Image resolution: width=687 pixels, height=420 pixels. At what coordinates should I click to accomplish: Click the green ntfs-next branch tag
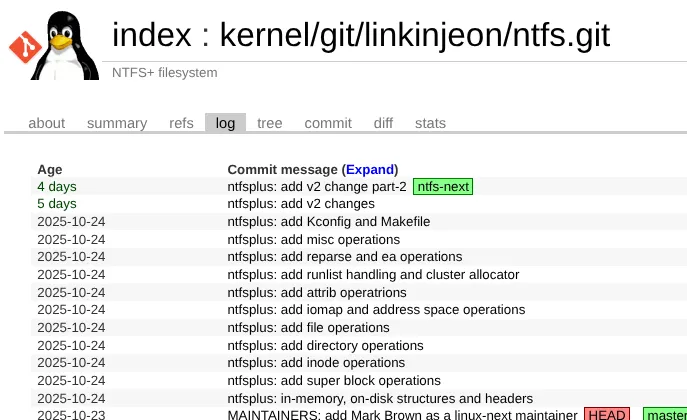point(443,187)
